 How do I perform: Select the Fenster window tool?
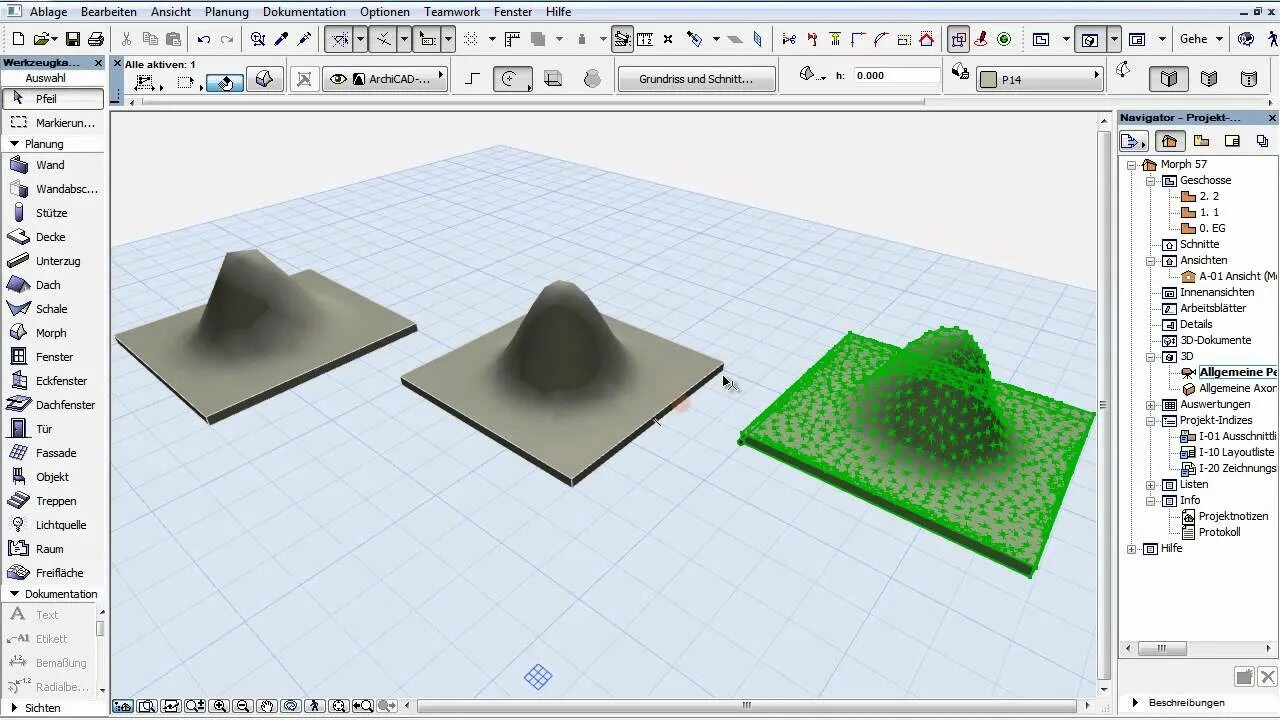52,357
